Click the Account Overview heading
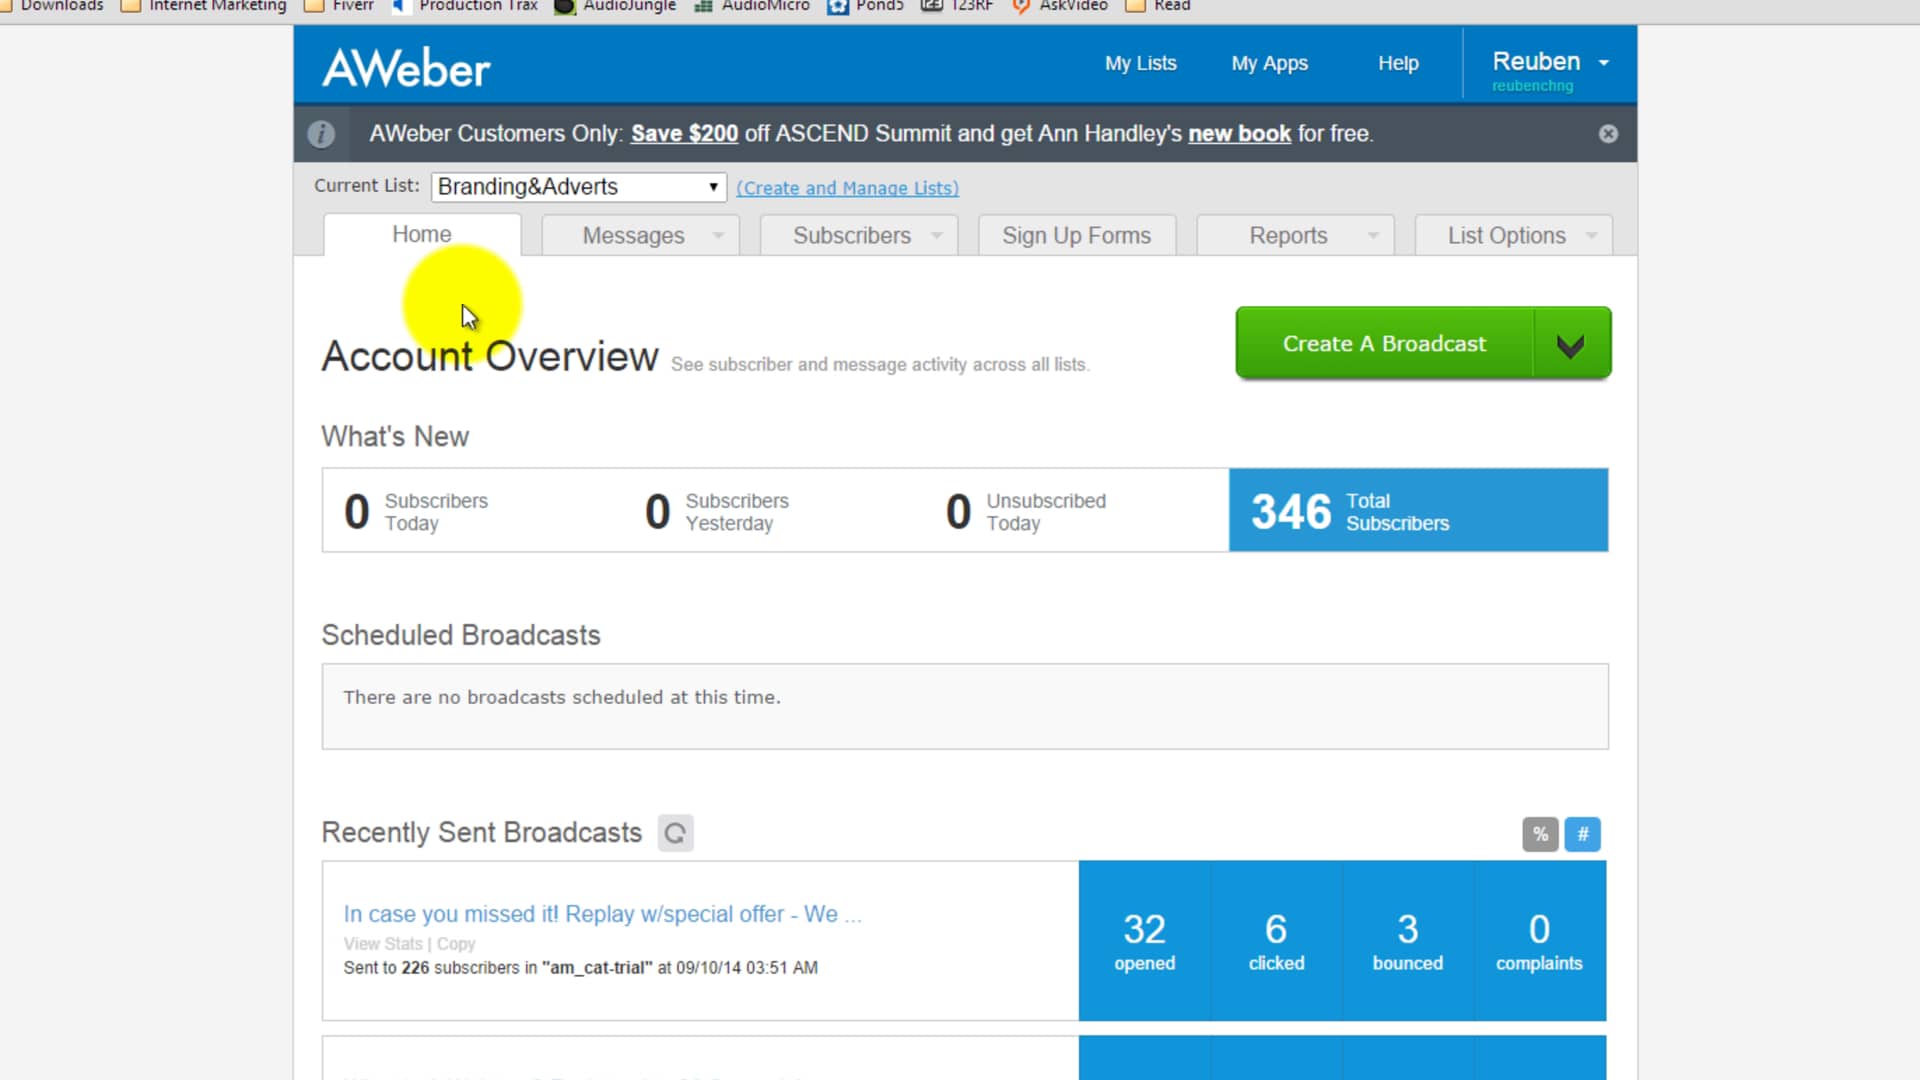 (x=490, y=357)
